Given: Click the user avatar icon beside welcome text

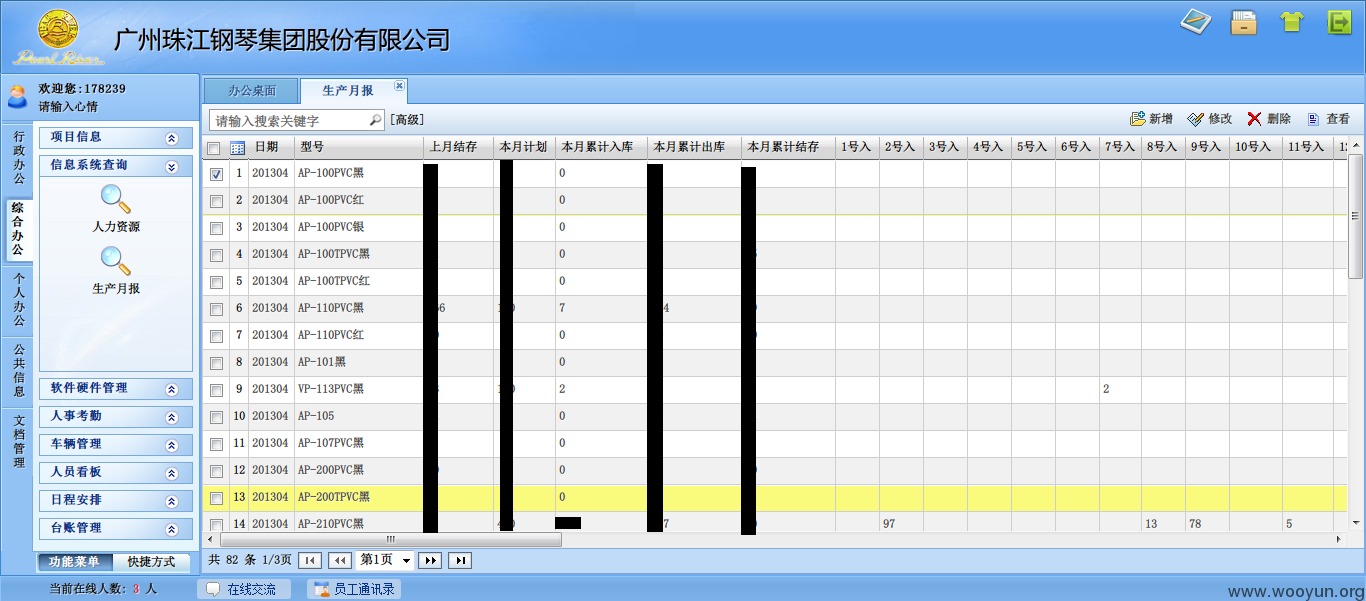Looking at the screenshot, I should pyautogui.click(x=17, y=96).
